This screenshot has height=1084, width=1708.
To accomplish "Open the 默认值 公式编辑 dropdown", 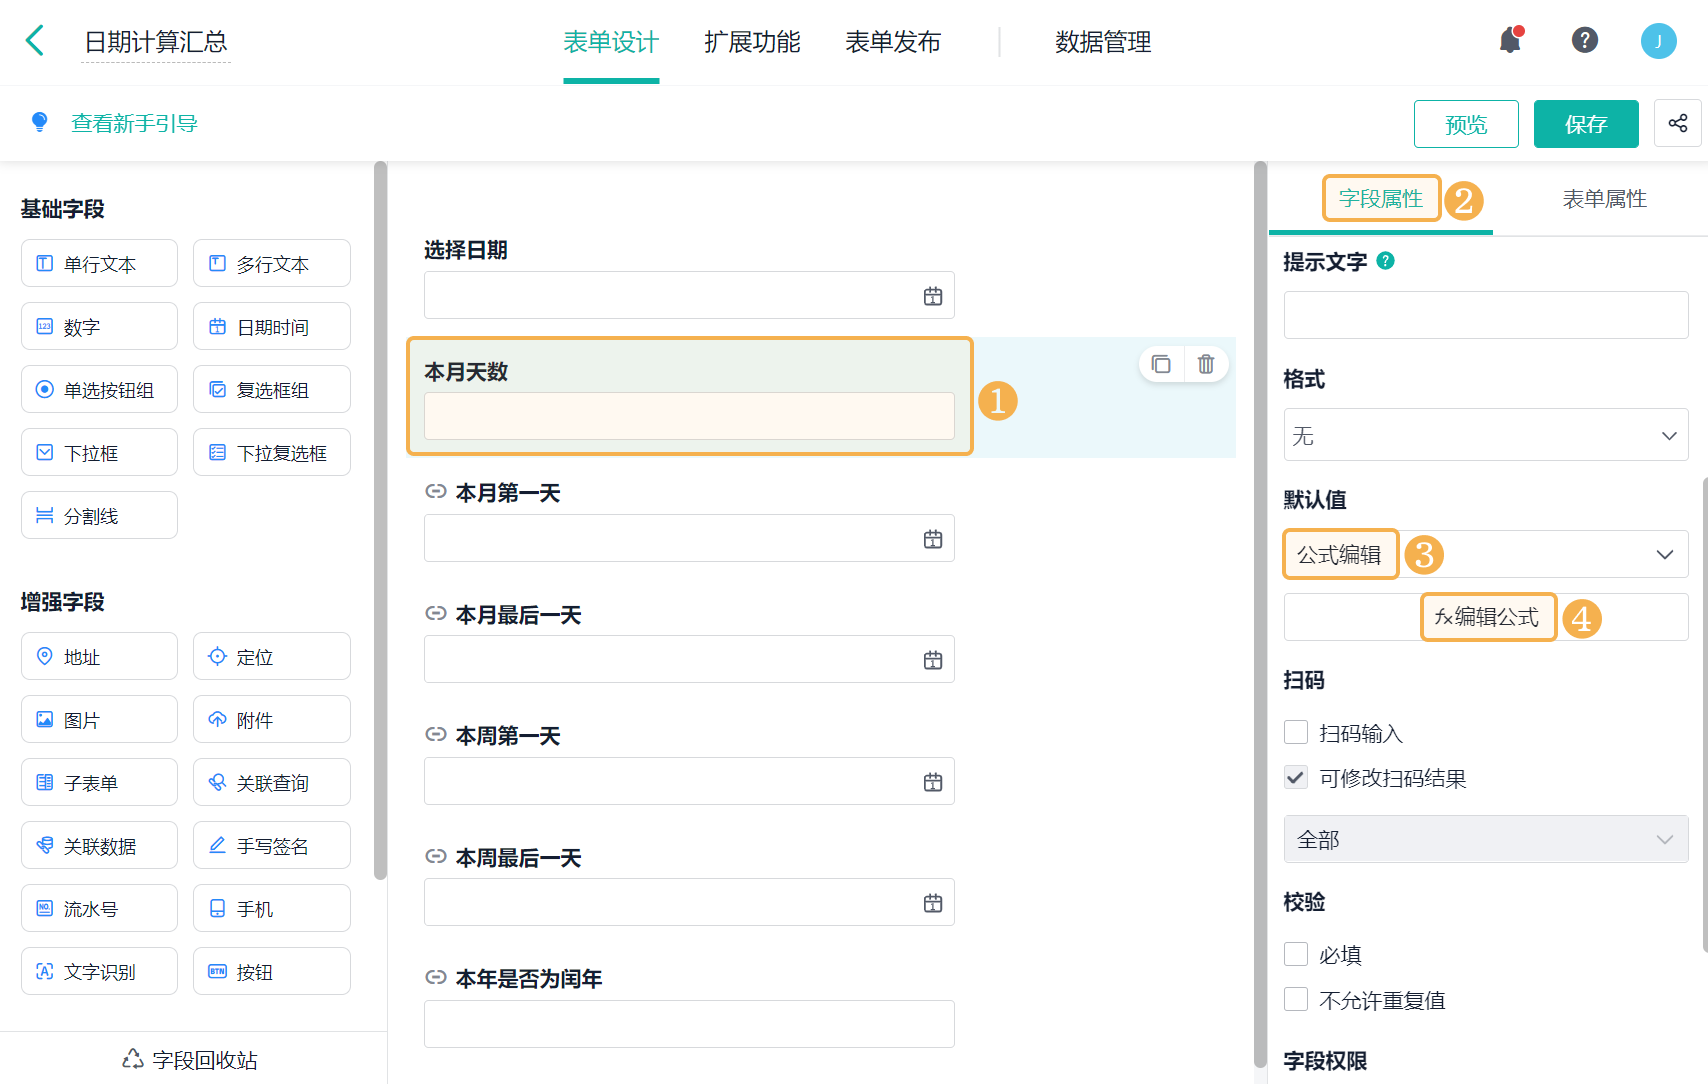I will [1486, 554].
